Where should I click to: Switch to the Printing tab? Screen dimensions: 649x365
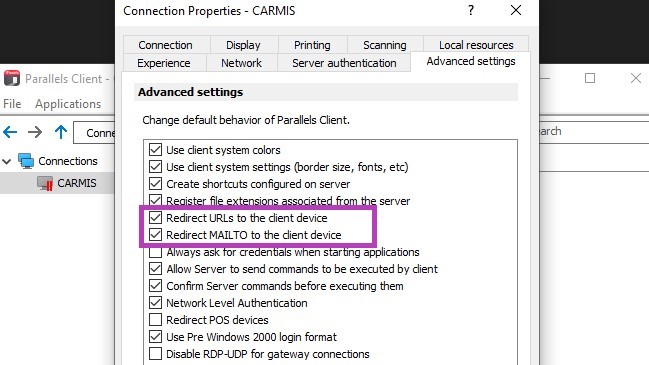312,45
